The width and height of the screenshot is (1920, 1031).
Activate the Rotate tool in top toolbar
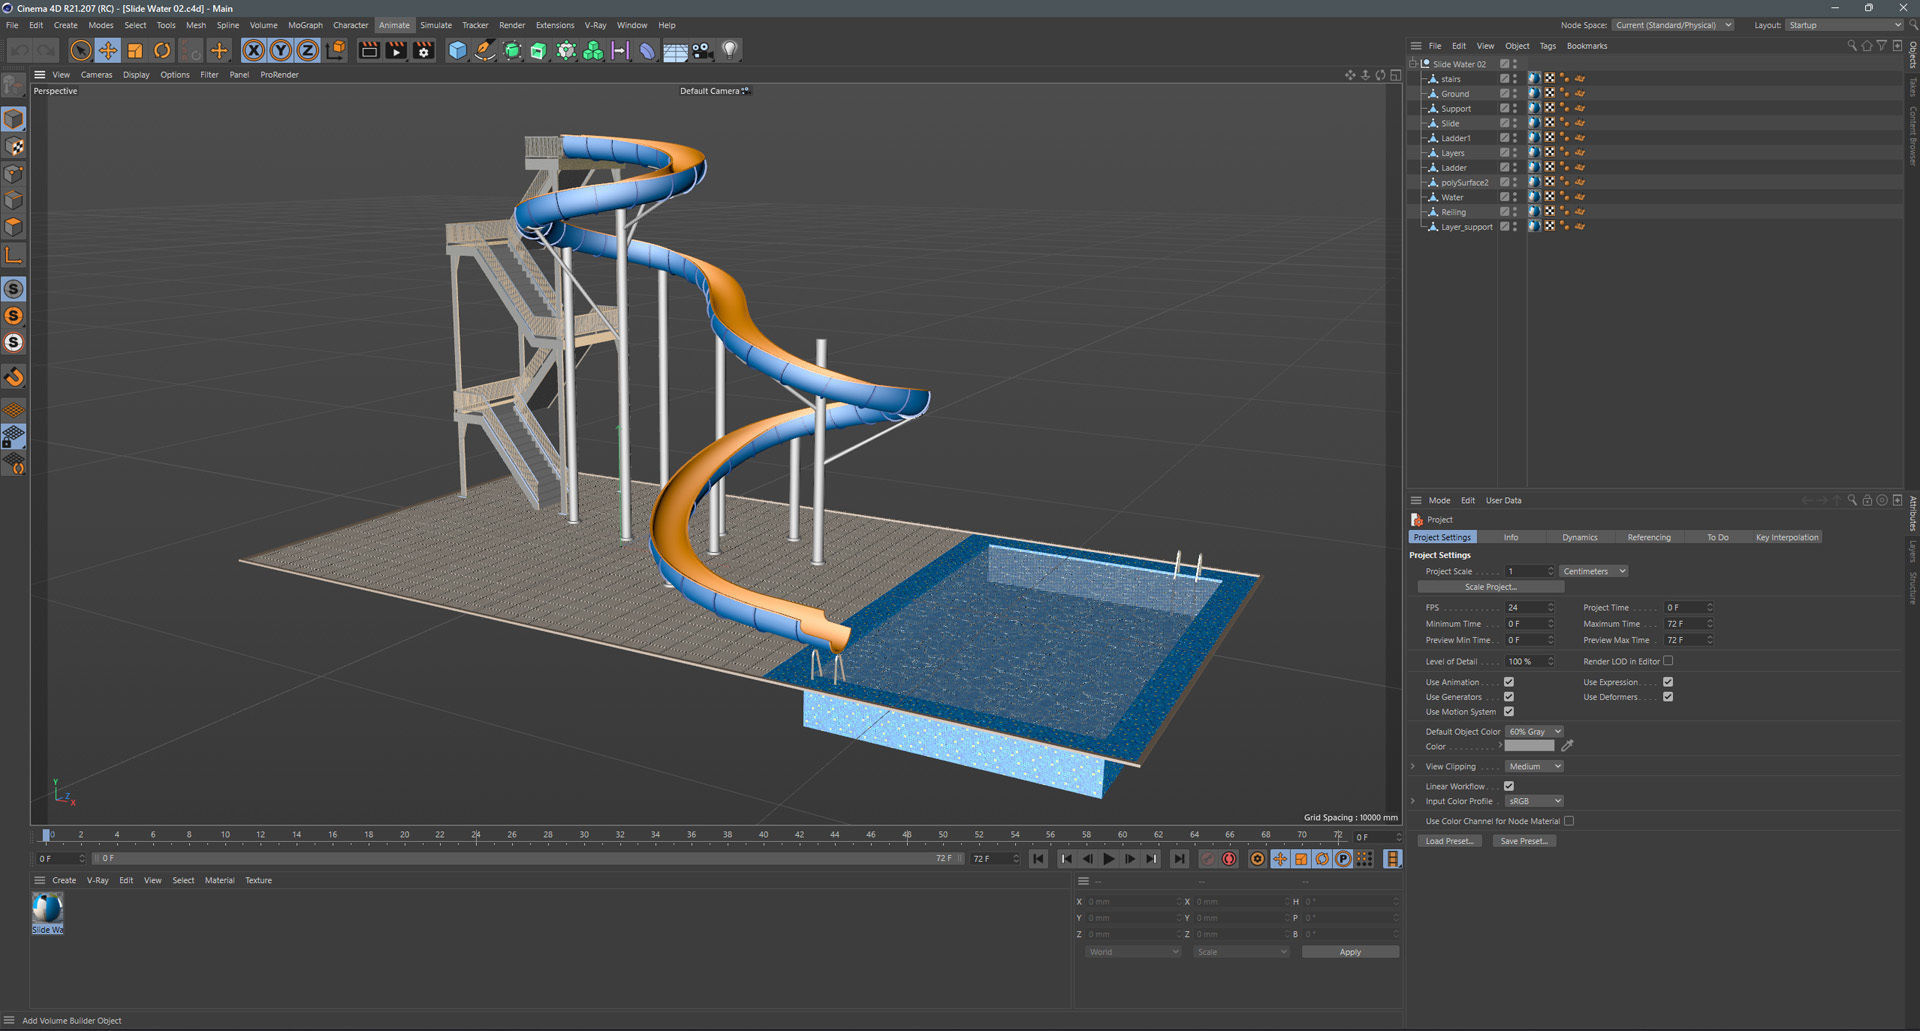point(162,50)
